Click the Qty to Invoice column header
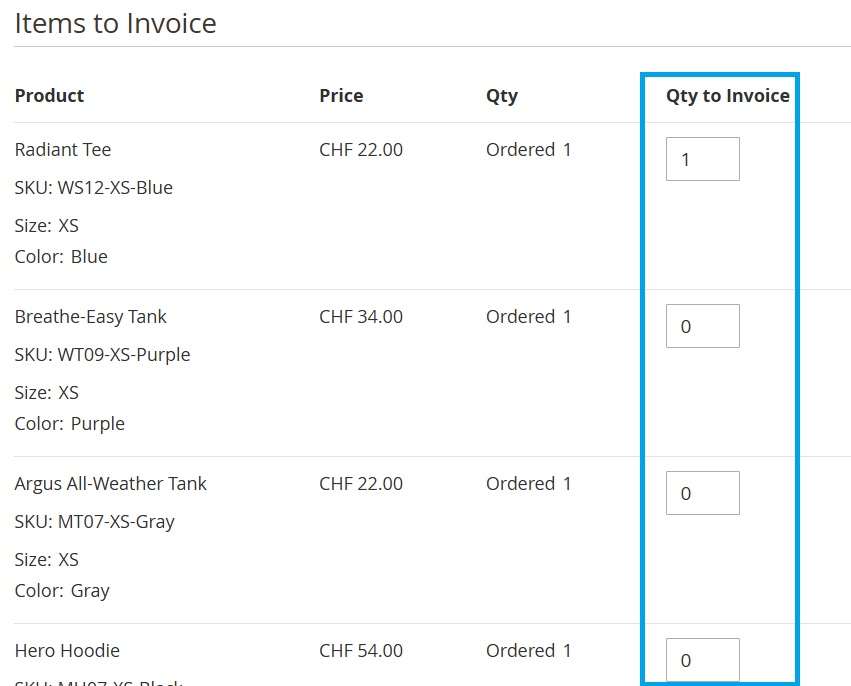The image size is (851, 686). point(727,96)
